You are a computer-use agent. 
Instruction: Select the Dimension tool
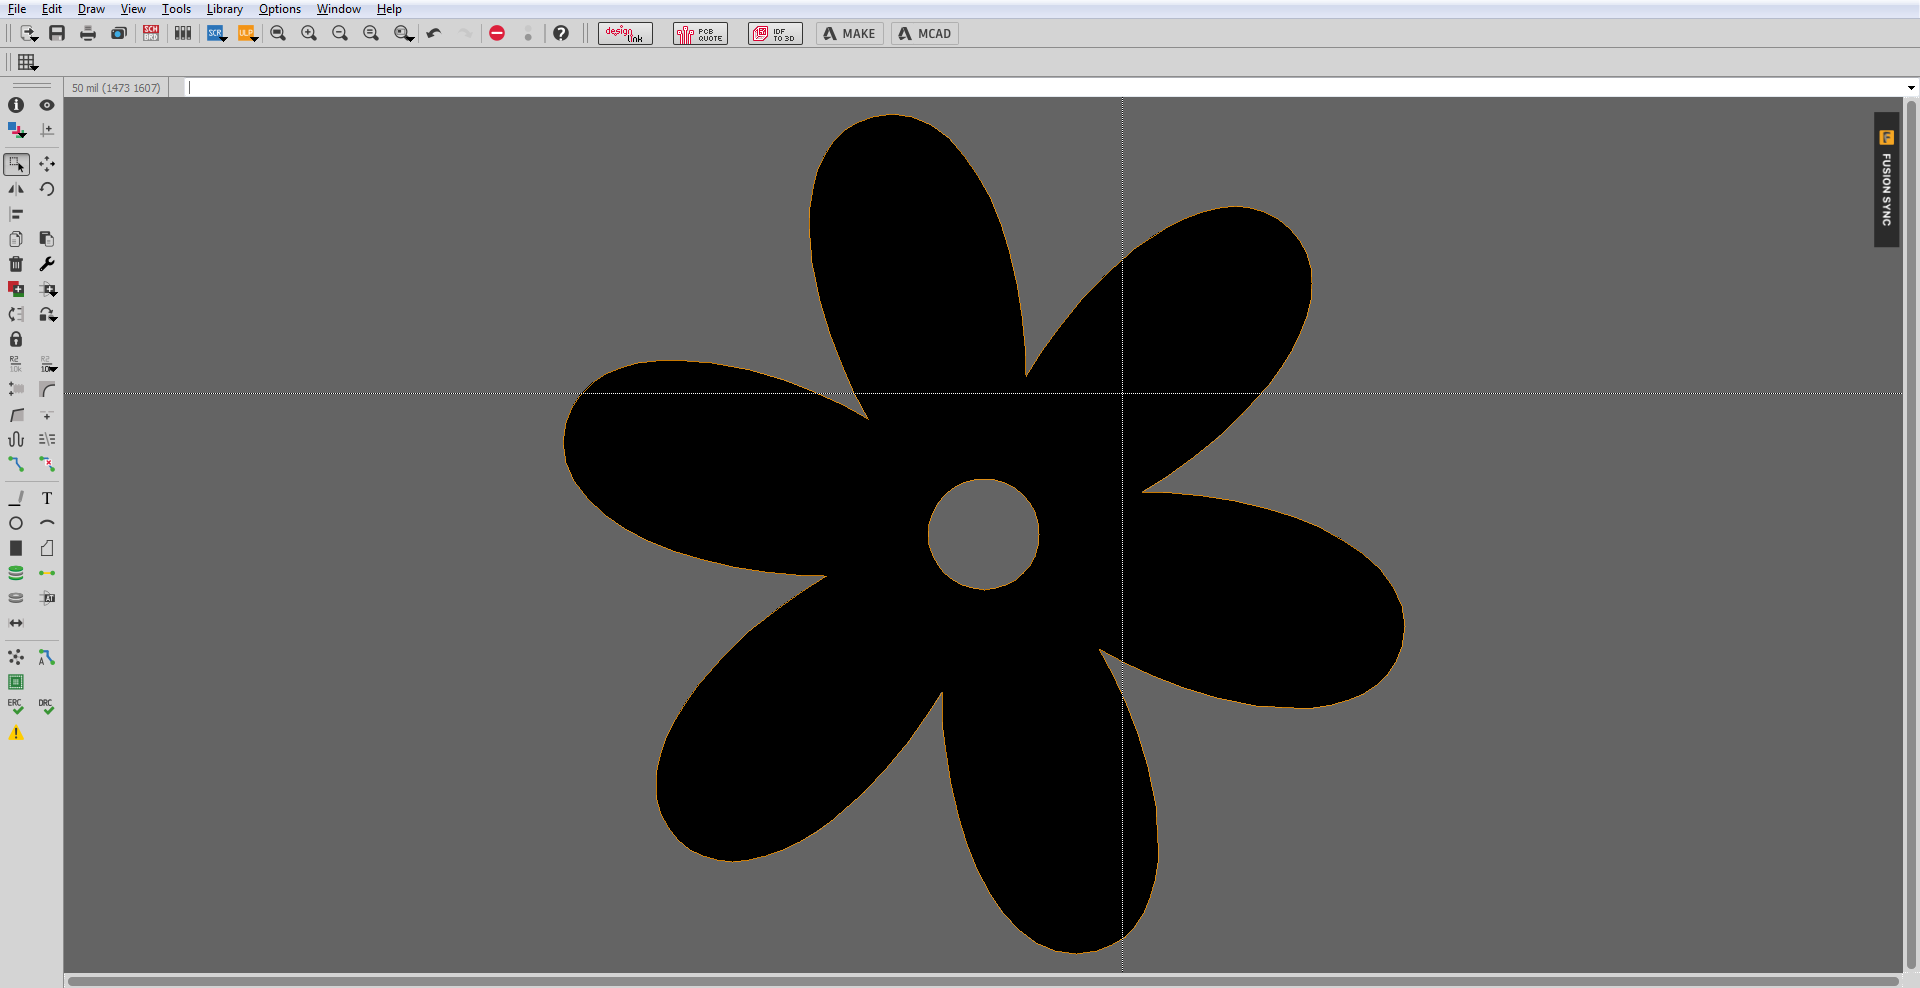pyautogui.click(x=16, y=623)
